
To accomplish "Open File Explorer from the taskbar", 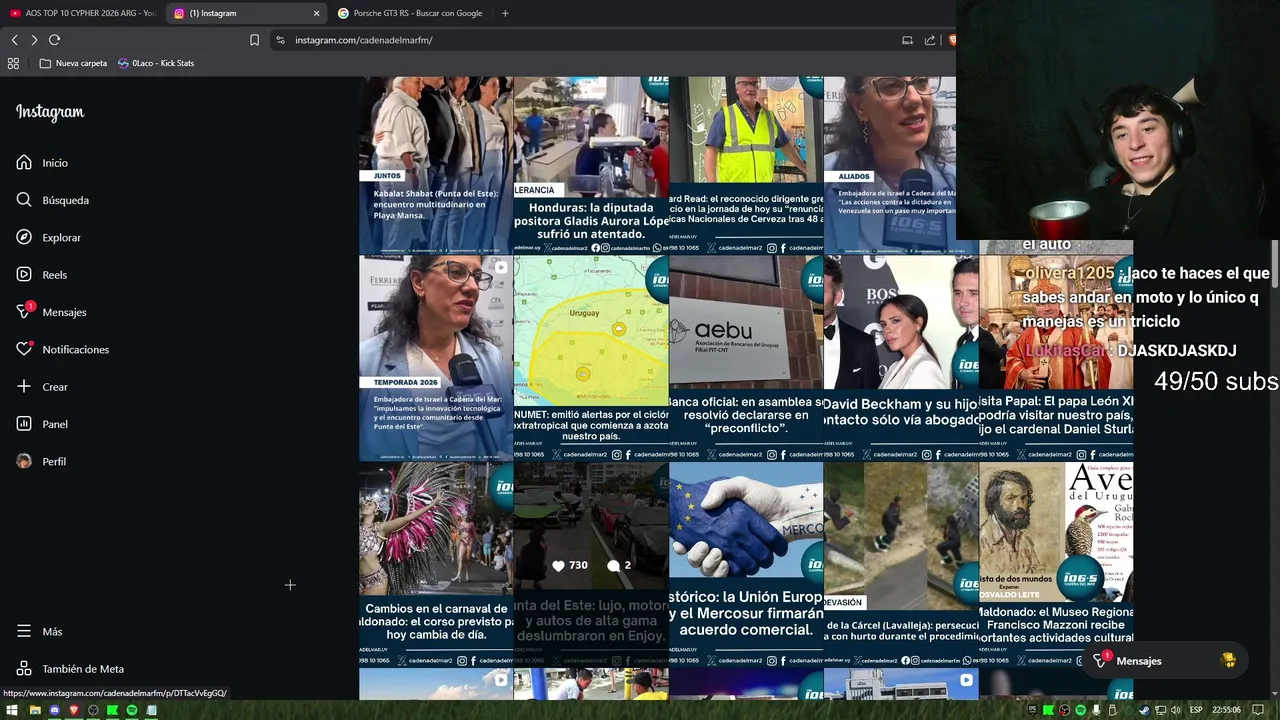I will click(35, 710).
